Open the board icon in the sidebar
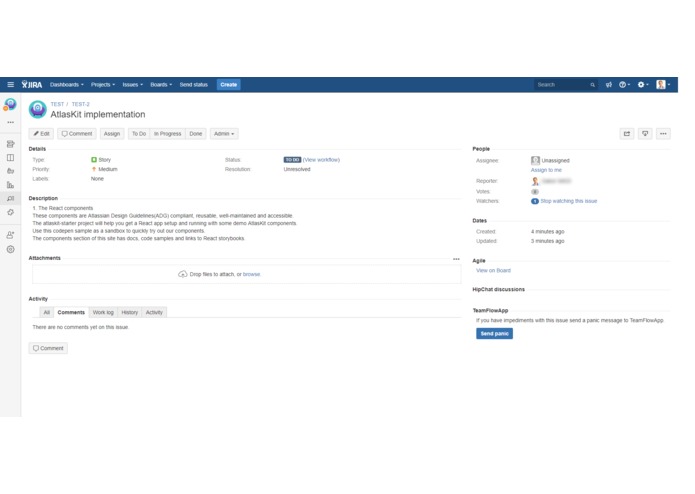 (x=11, y=158)
